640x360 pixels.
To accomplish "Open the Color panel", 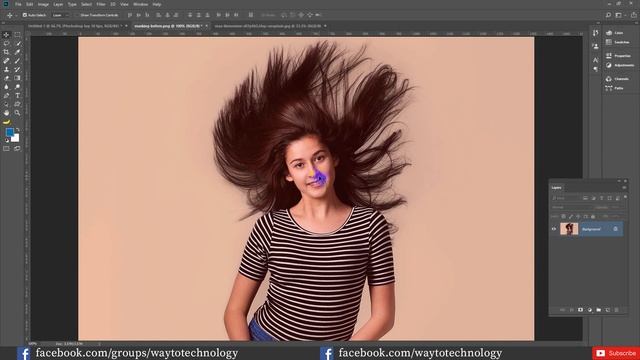I will 616,33.
